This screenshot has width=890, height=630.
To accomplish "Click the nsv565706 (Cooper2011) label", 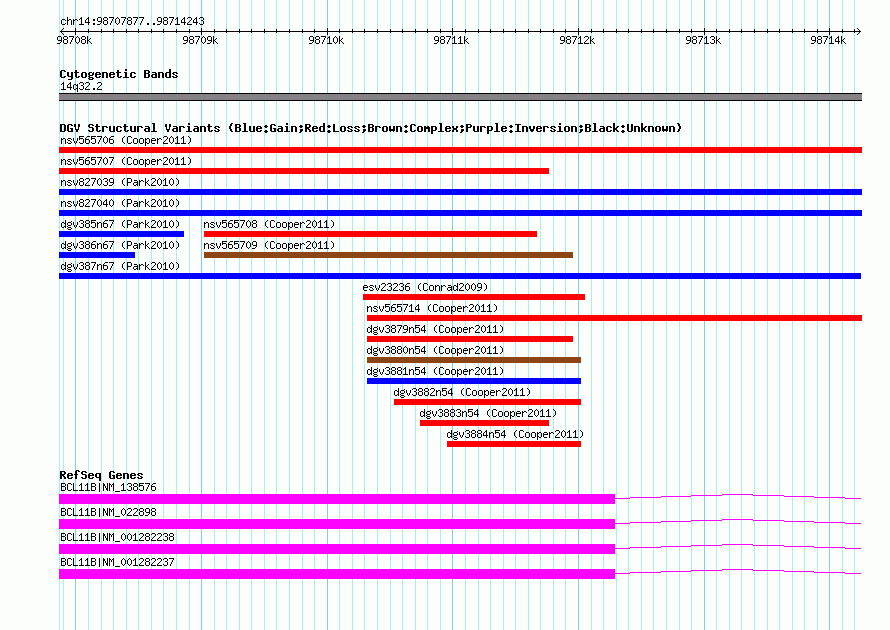I will tap(126, 140).
